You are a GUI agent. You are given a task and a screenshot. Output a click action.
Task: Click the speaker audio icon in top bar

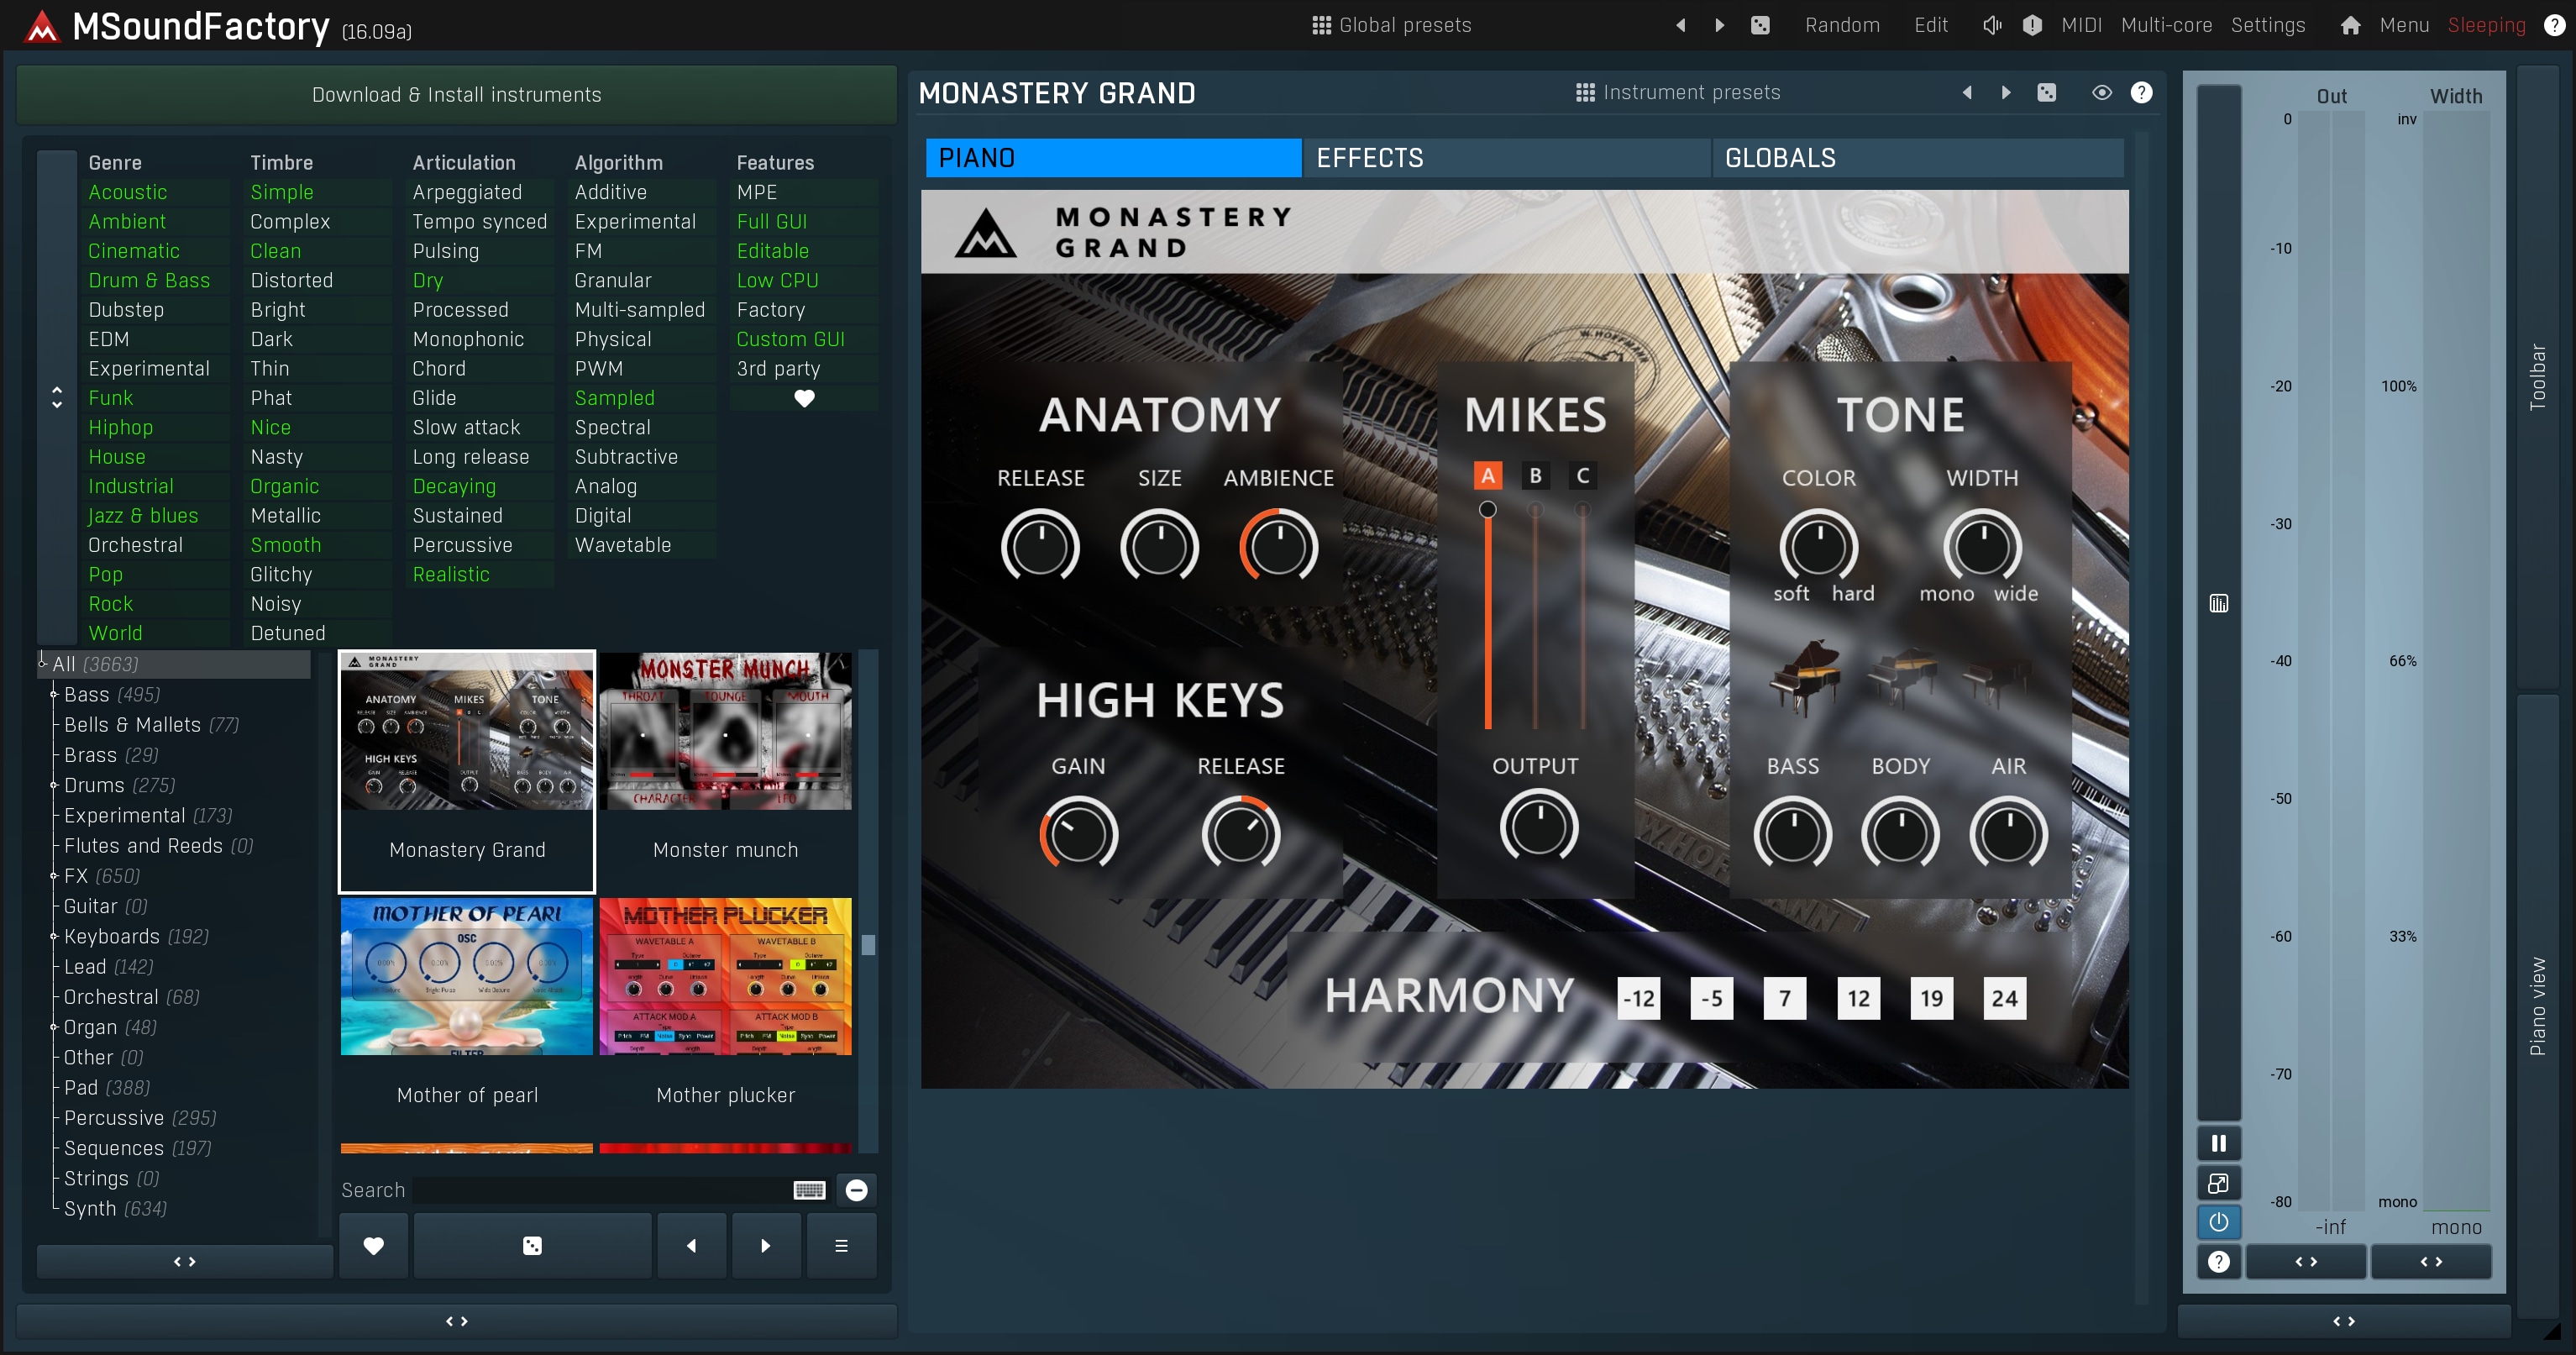pos(1991,25)
